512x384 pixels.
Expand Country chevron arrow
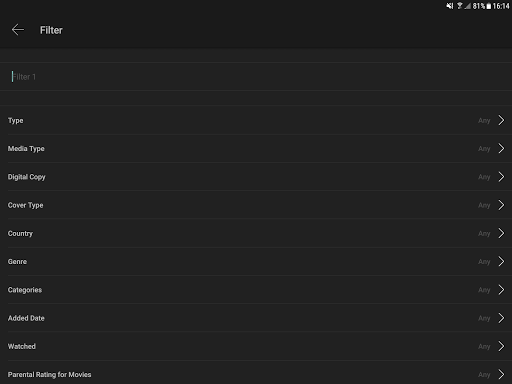point(501,233)
